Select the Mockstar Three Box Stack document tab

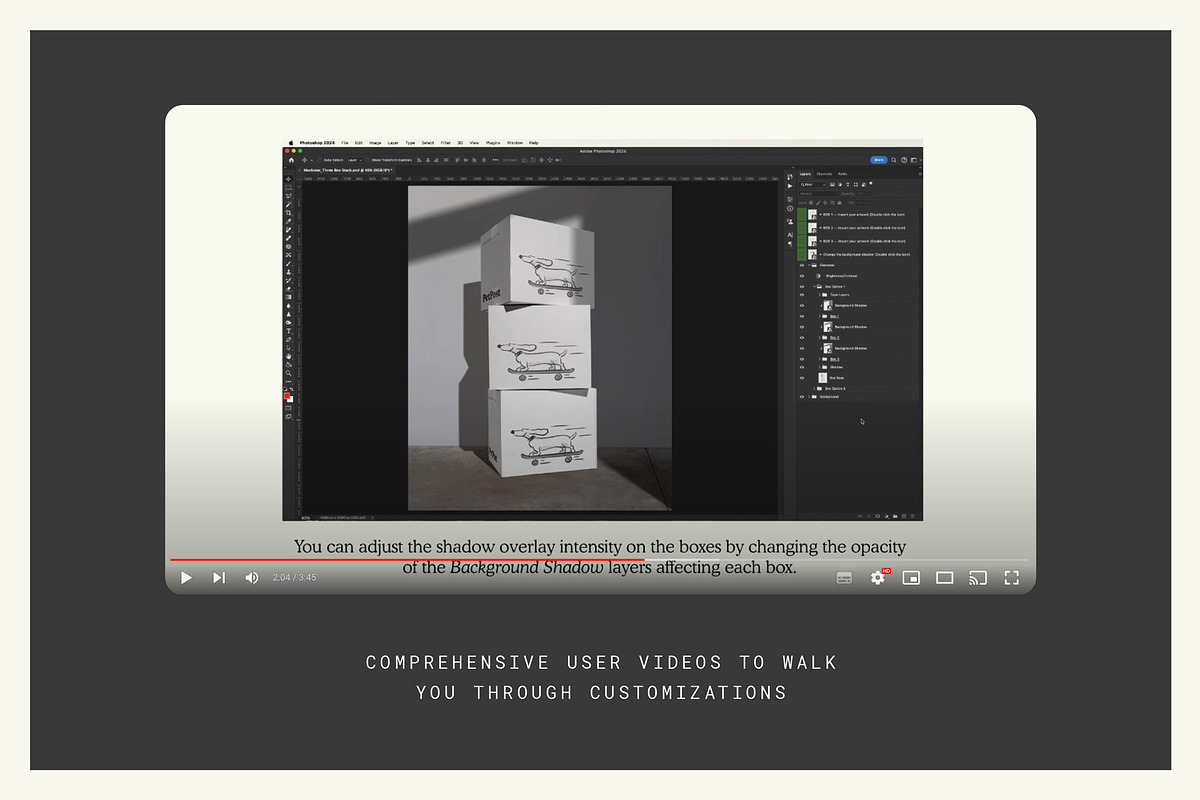pyautogui.click(x=347, y=170)
